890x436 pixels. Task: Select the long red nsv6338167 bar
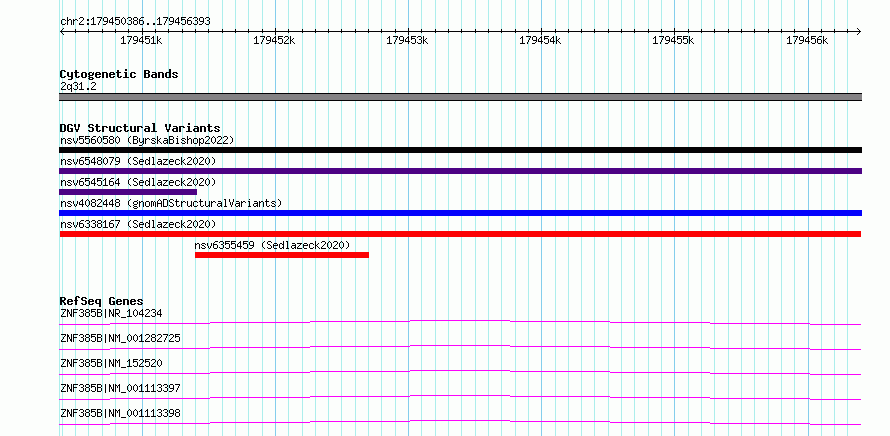pos(460,234)
